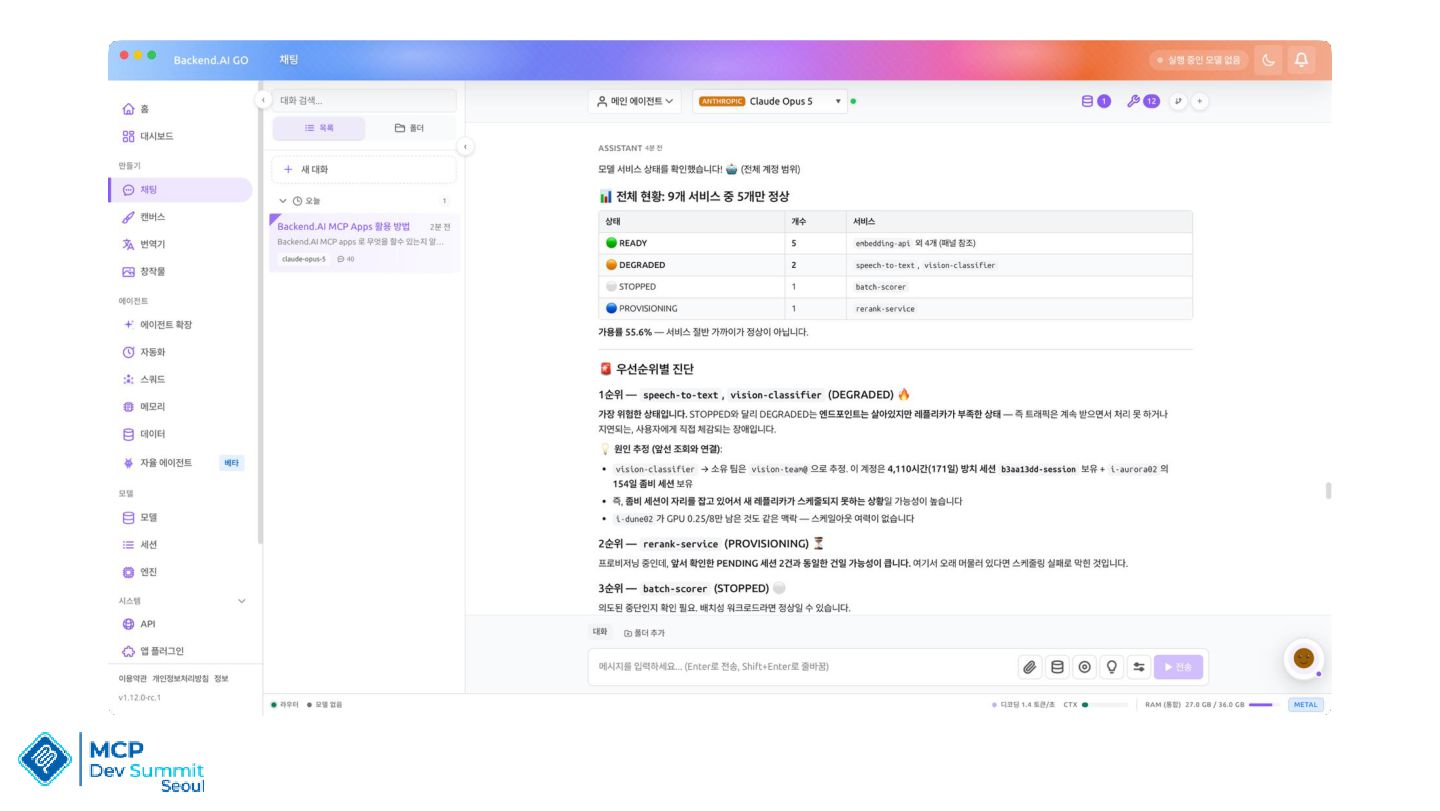Select the 대화 tab above the message box

(x=600, y=632)
